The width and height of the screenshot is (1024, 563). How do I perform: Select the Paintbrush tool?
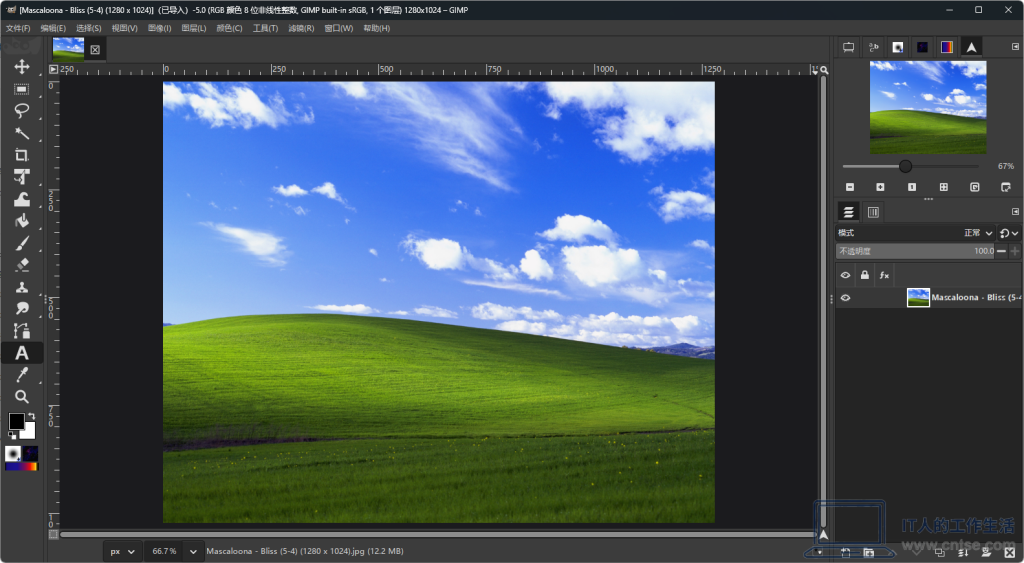click(22, 243)
